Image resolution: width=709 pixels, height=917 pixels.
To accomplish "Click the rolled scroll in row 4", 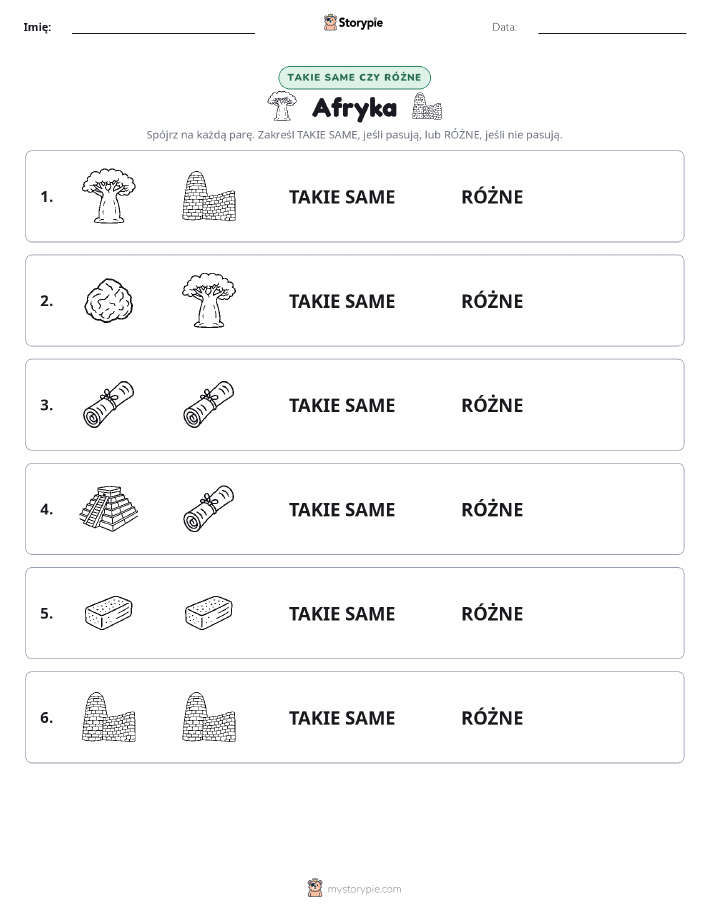I will coord(209,509).
